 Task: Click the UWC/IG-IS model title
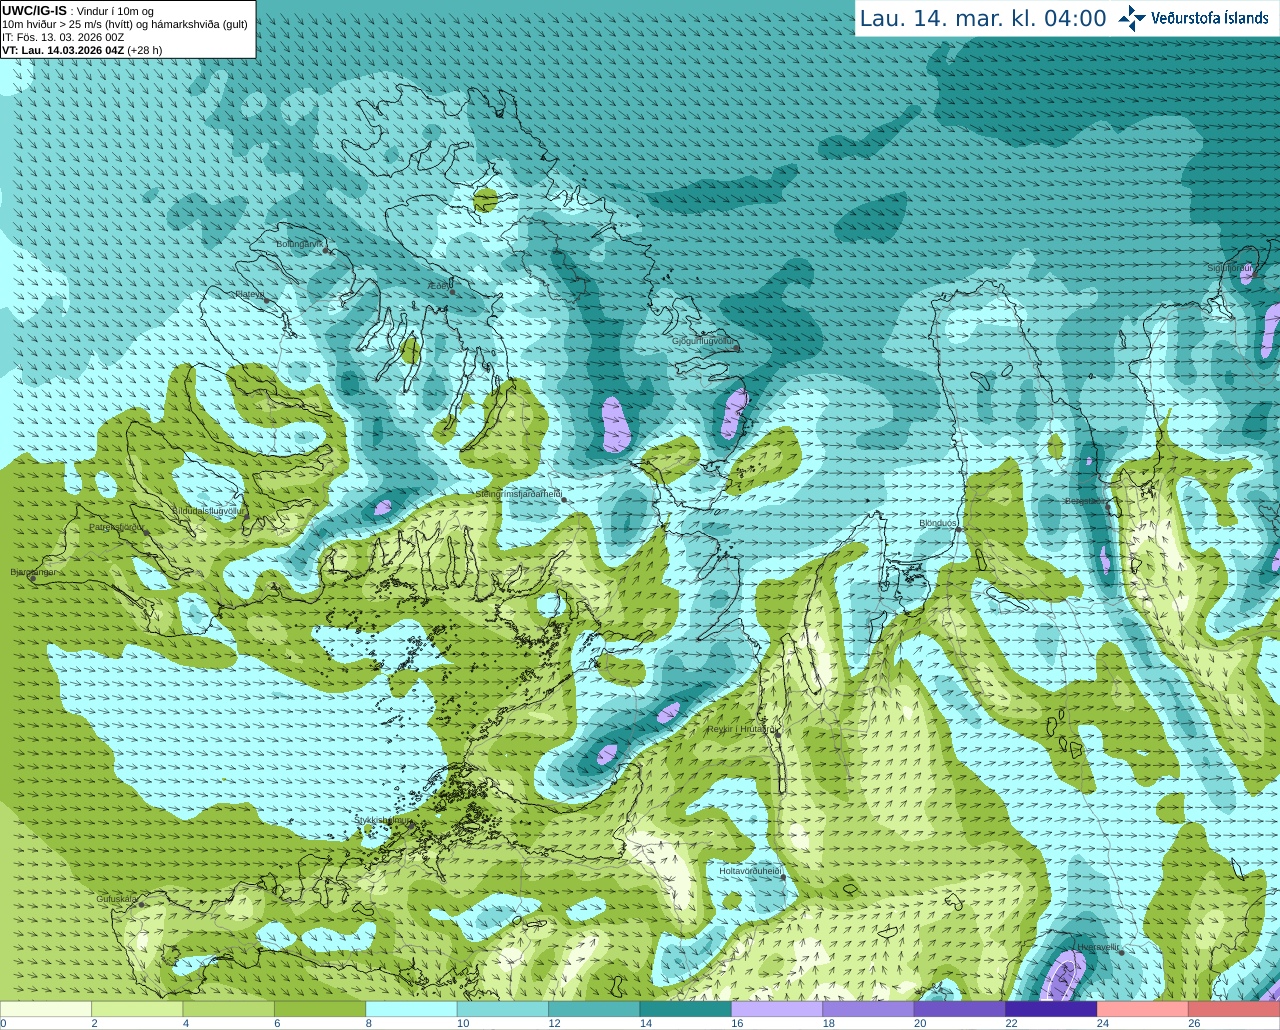[x=34, y=11]
